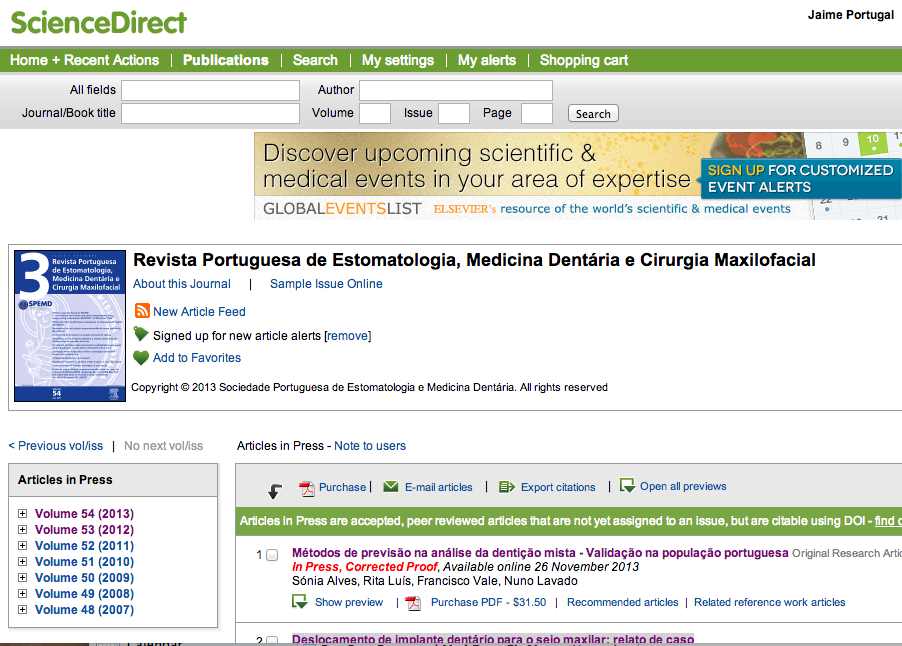Click the green alert tag icon beside Signed up
This screenshot has height=646, width=902.
141,334
